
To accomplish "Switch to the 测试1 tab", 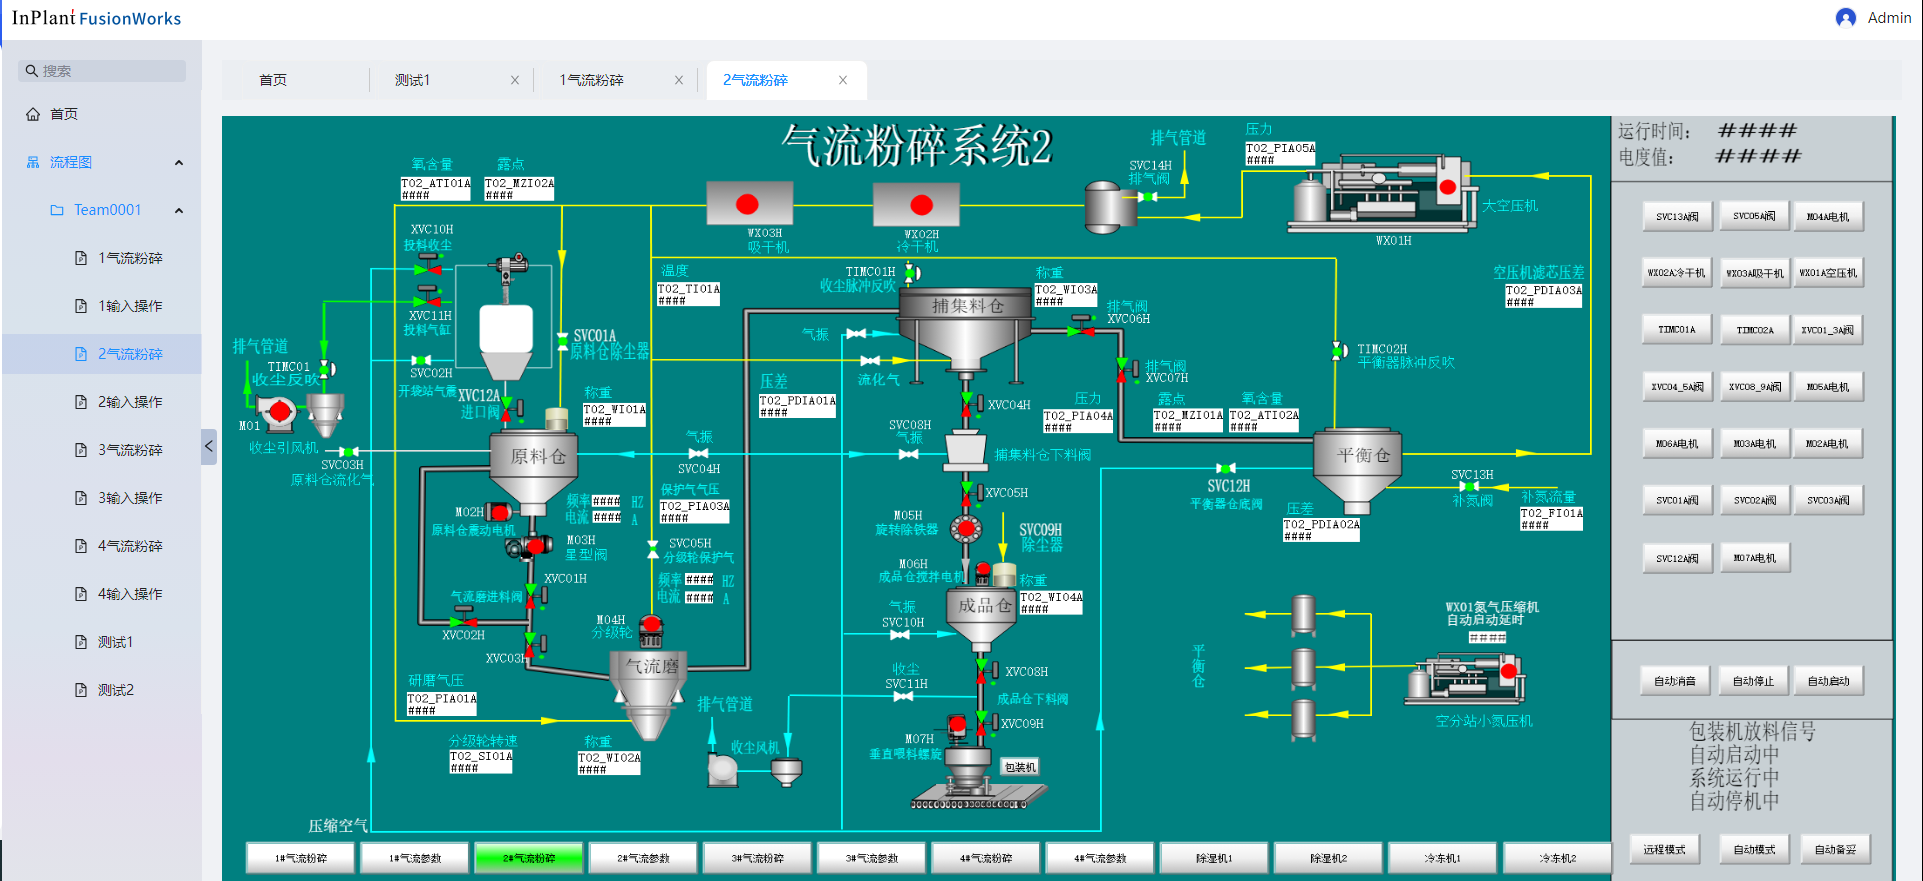I will point(412,80).
